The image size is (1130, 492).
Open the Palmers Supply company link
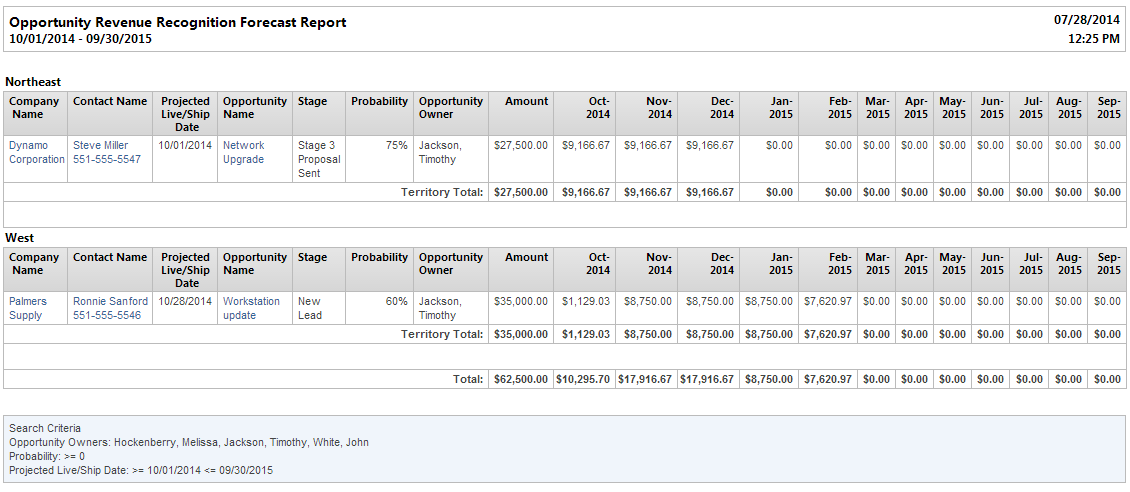[x=25, y=308]
